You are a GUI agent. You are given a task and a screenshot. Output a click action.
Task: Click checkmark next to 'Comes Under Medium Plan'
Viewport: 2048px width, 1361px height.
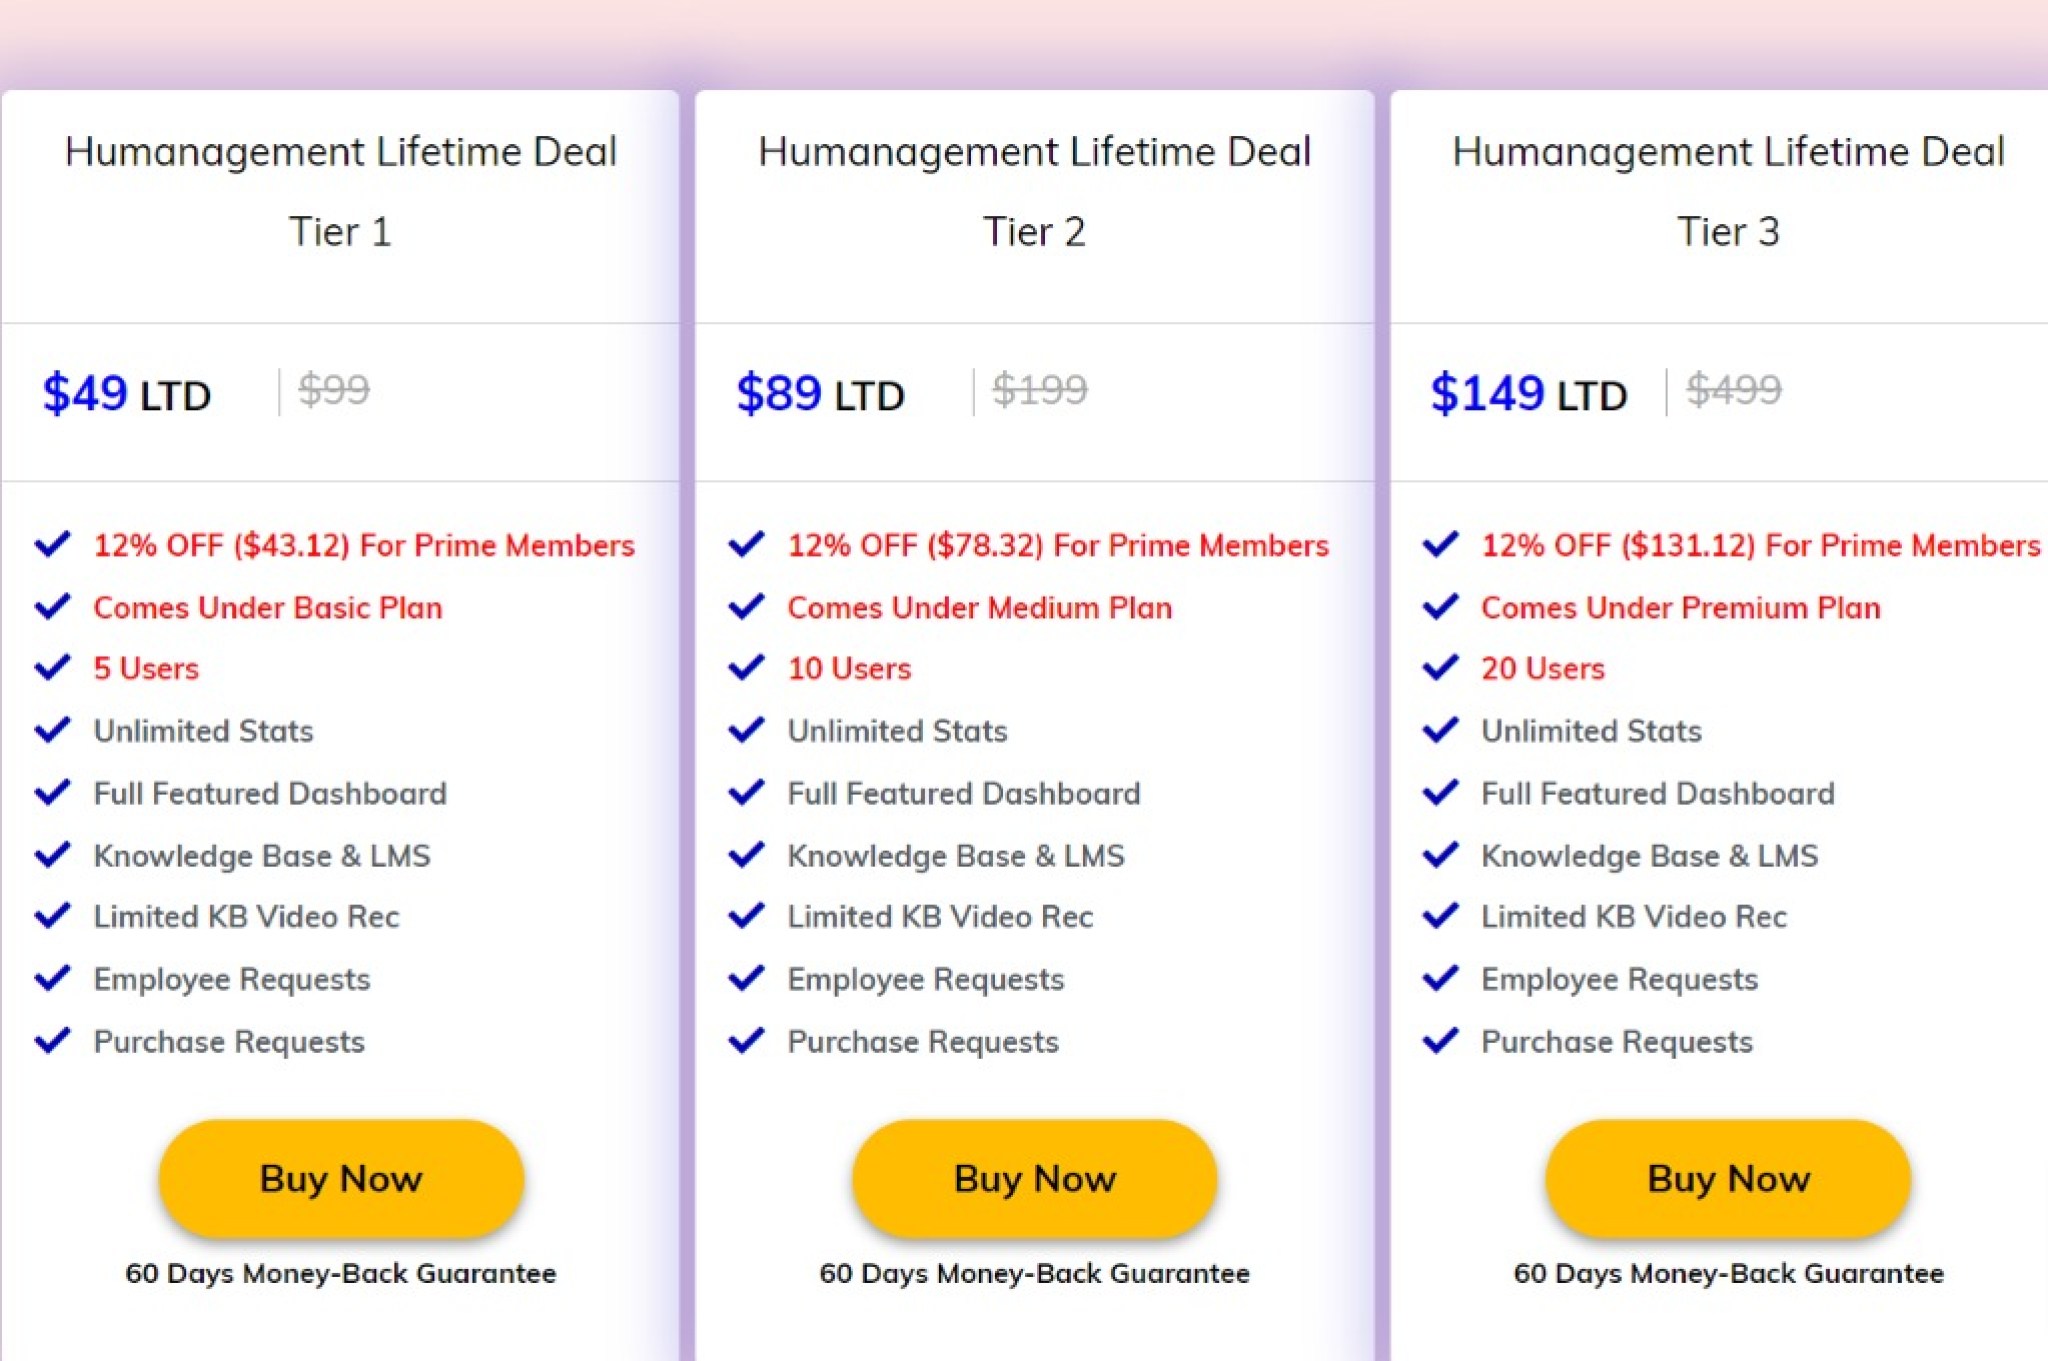tap(746, 606)
